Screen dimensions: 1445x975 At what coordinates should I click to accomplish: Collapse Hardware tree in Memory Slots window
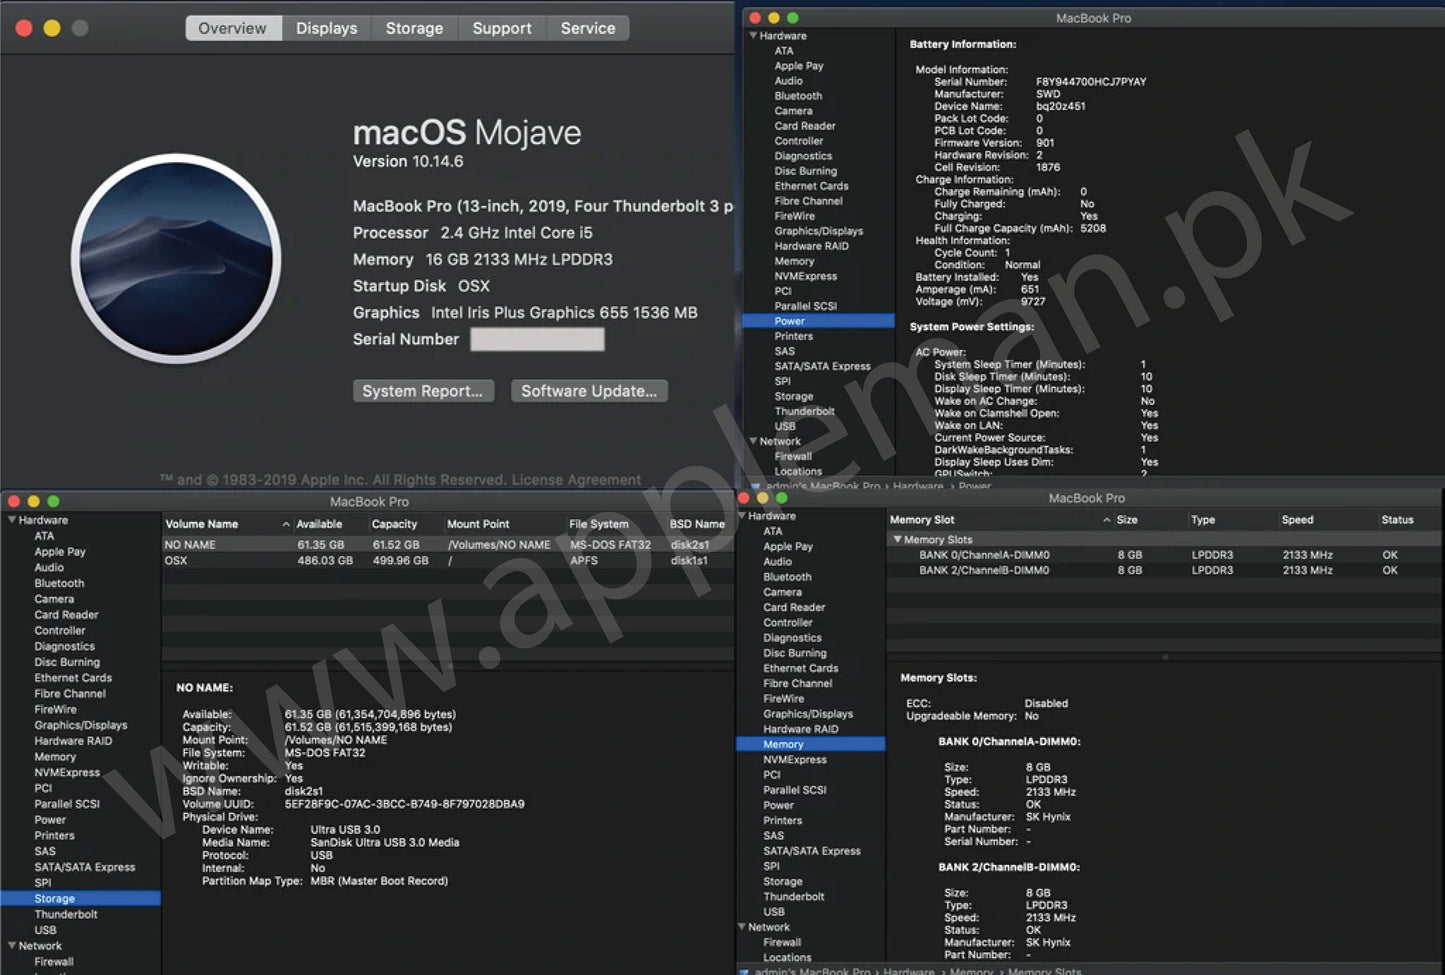(x=741, y=516)
